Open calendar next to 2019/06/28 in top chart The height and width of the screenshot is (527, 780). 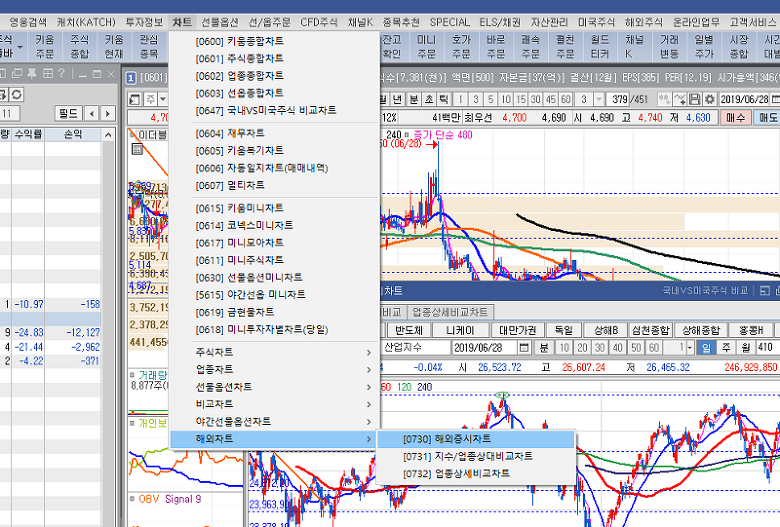tap(776, 100)
